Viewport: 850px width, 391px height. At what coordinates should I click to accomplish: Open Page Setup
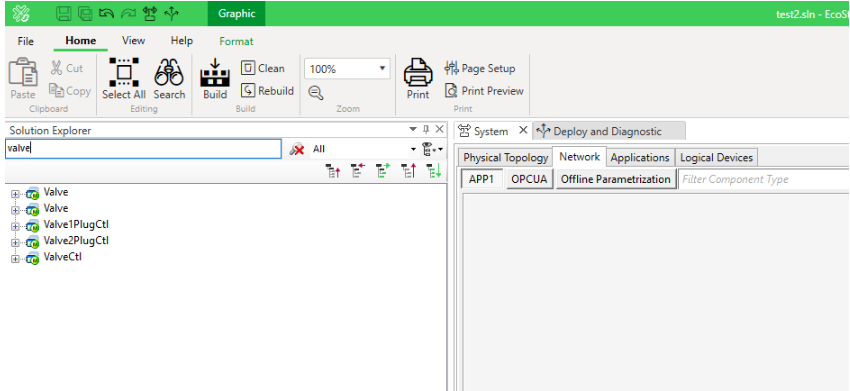[480, 68]
